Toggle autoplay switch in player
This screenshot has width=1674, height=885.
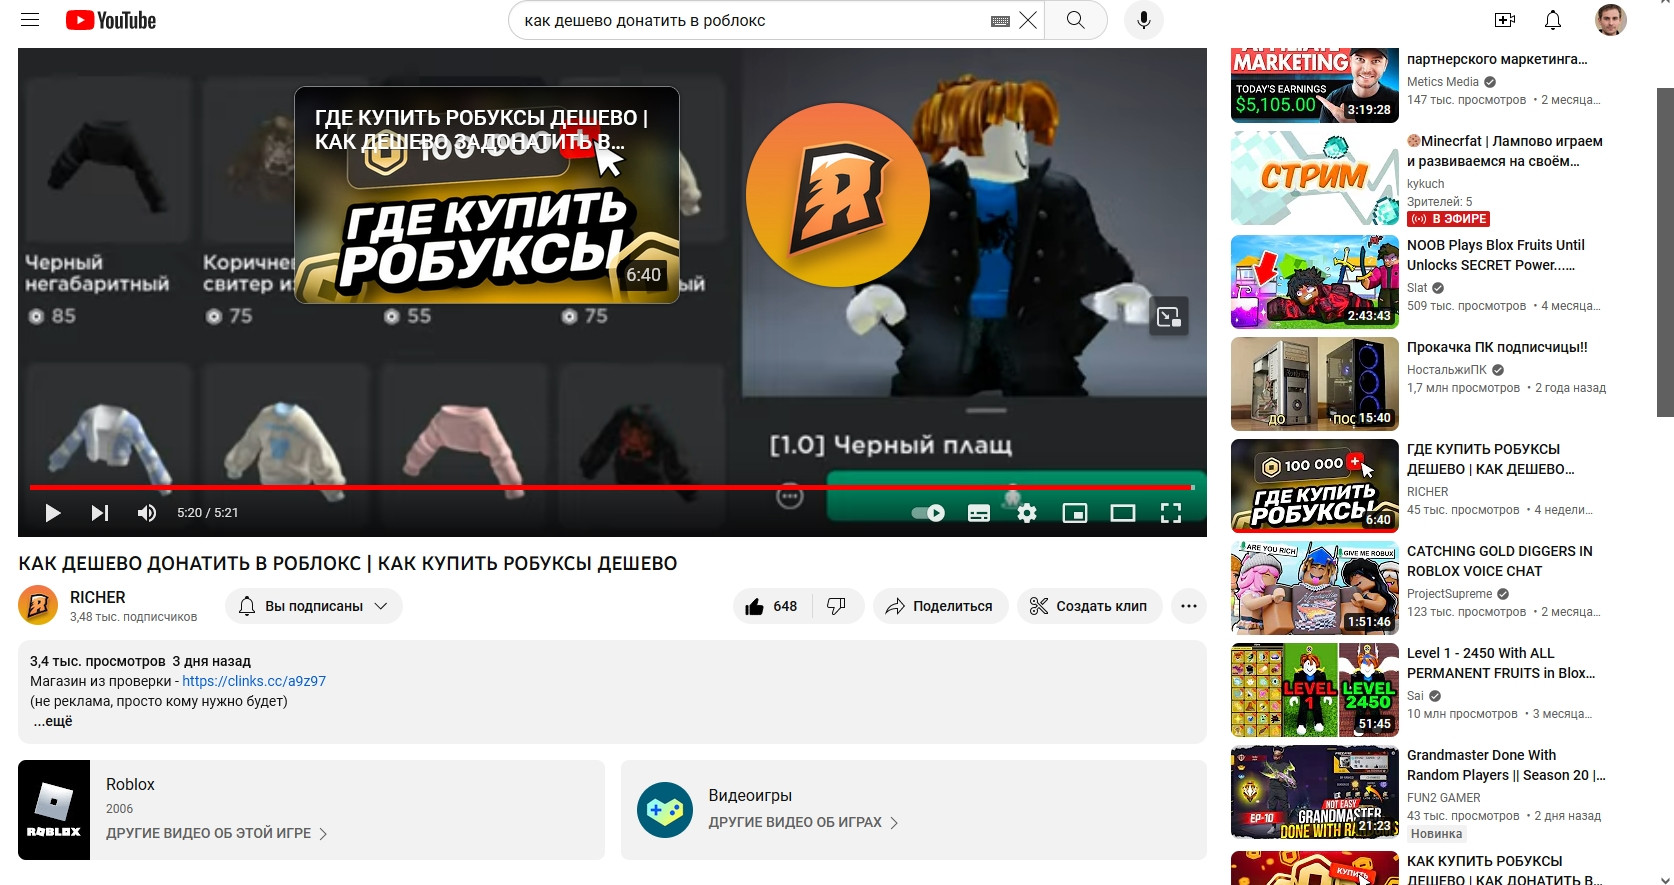[928, 513]
